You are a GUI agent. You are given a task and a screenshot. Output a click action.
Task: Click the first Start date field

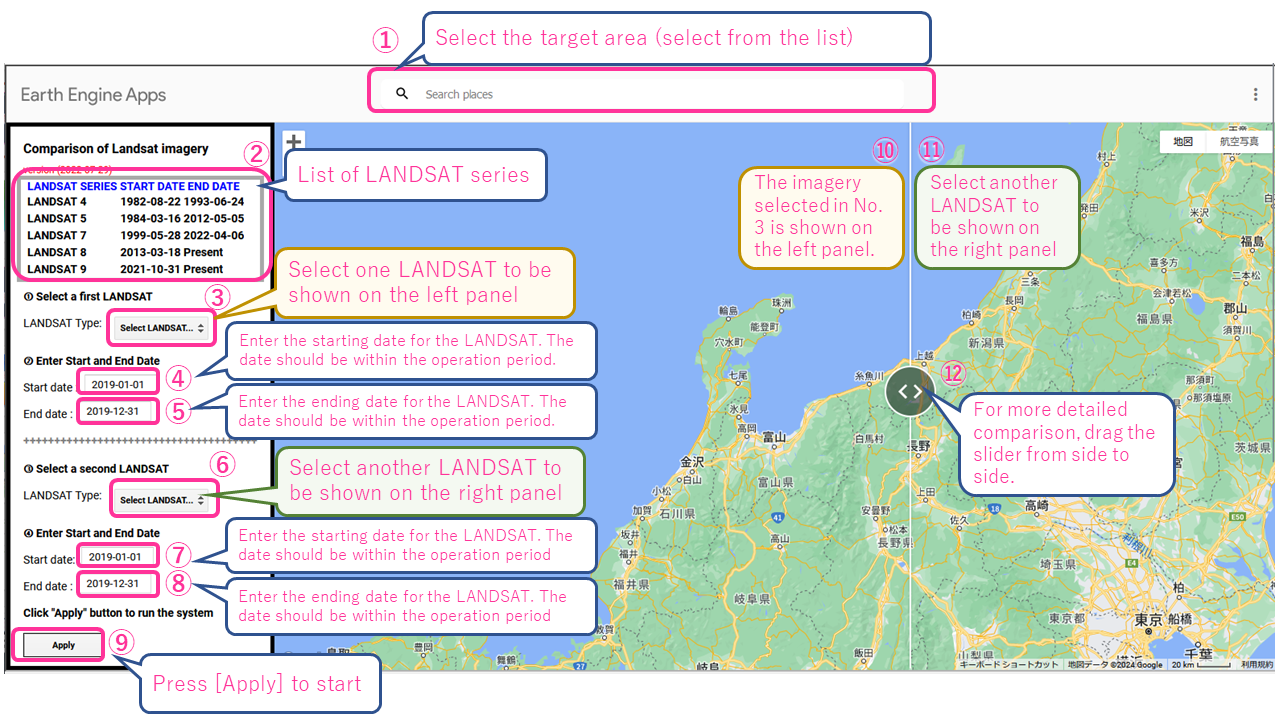[119, 384]
